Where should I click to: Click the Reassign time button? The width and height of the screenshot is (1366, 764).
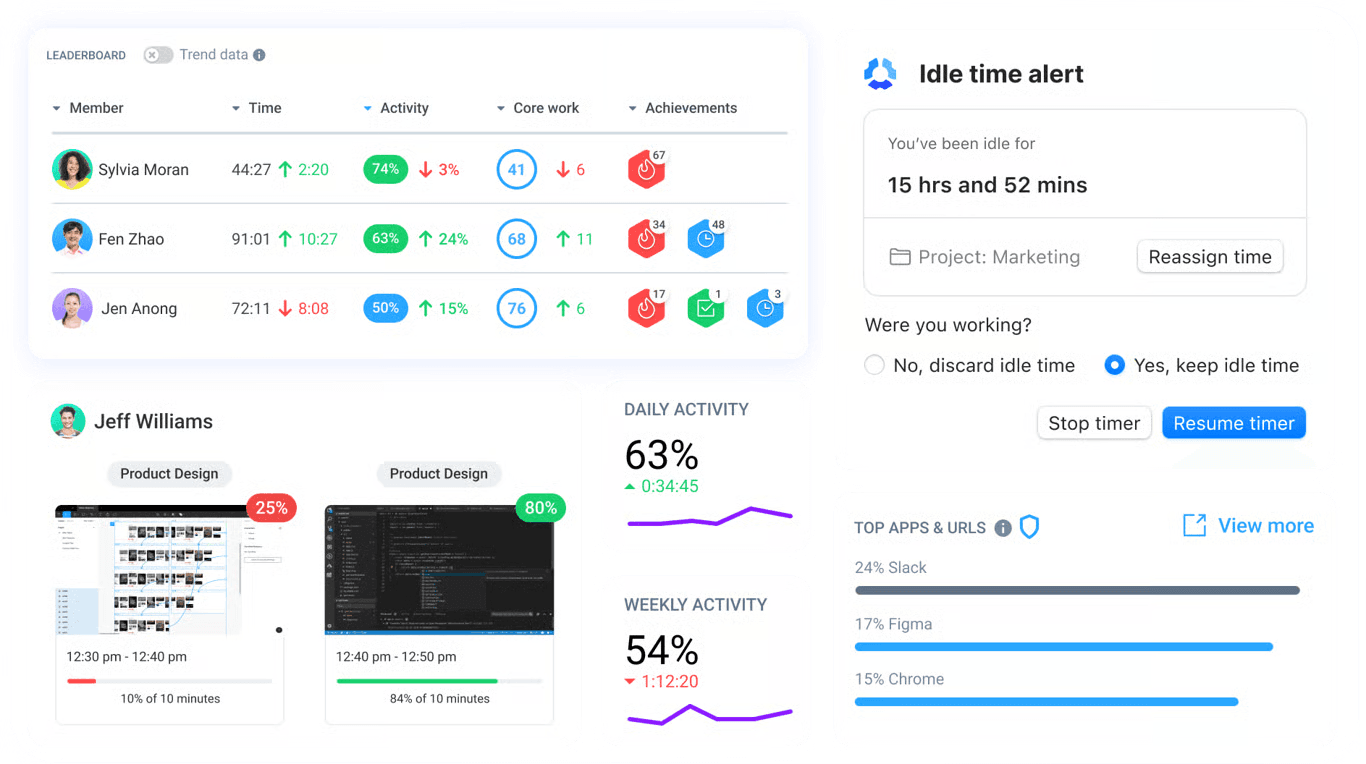[x=1210, y=256]
